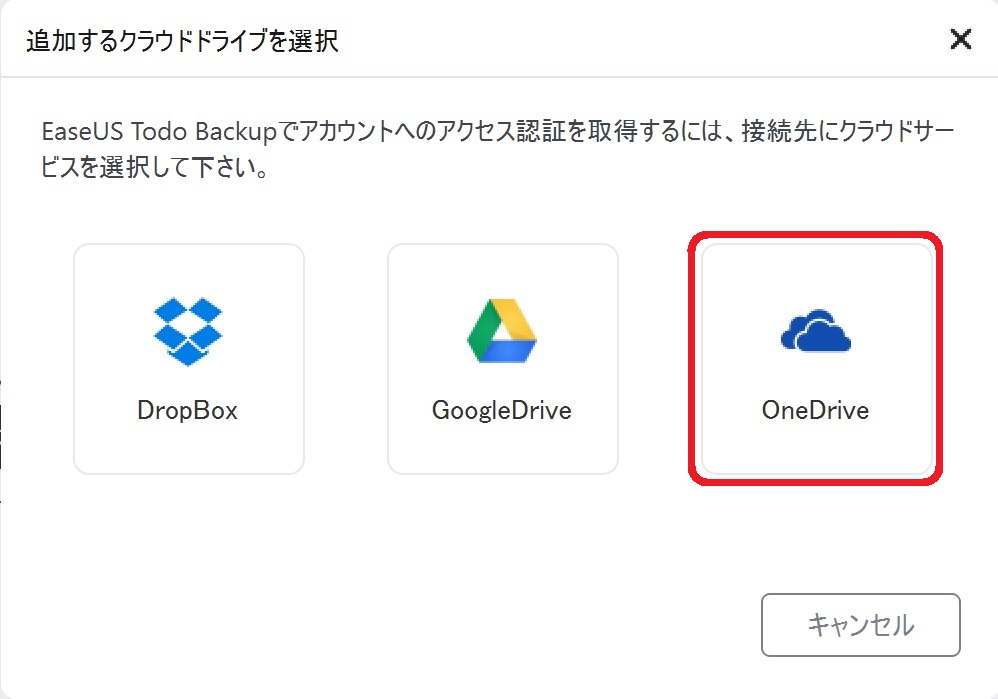Screen dimensions: 998x699
Task: Click the キャンセル button
Action: point(861,625)
